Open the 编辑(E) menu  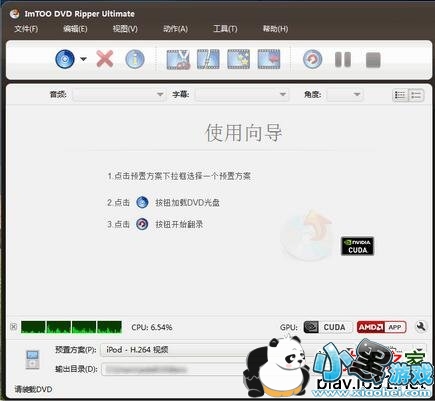coord(75,29)
